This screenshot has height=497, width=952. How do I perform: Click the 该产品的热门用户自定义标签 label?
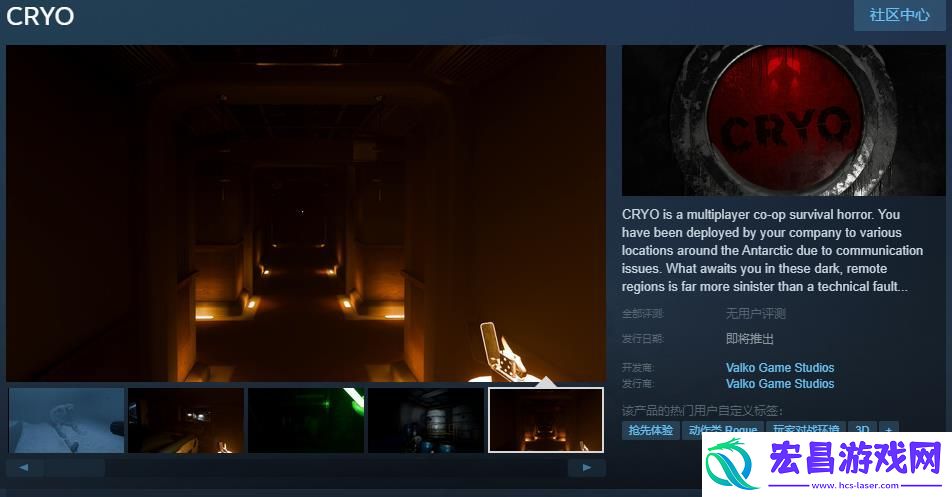[x=702, y=411]
